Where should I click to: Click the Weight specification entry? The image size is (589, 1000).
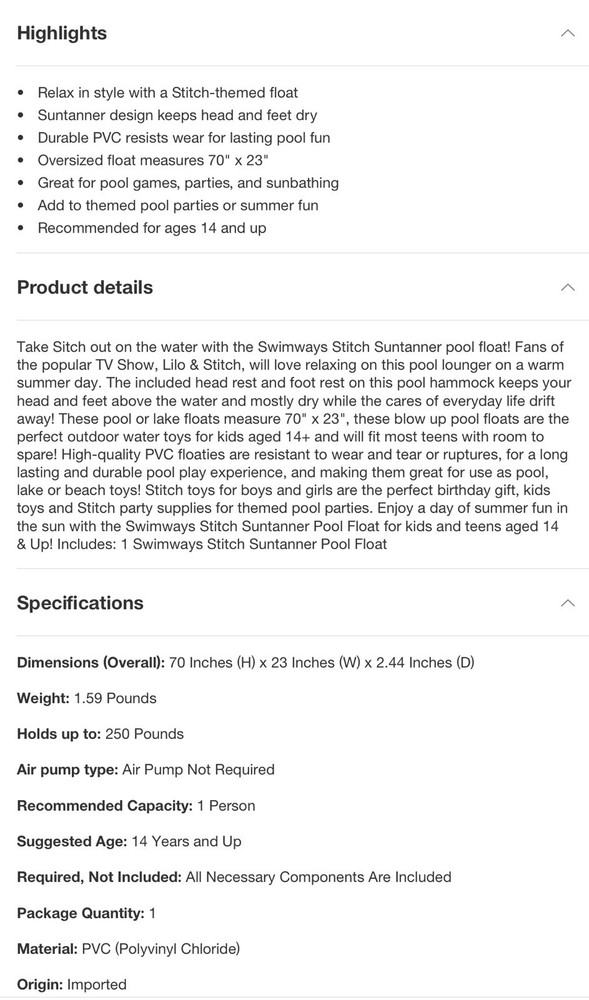pos(86,698)
